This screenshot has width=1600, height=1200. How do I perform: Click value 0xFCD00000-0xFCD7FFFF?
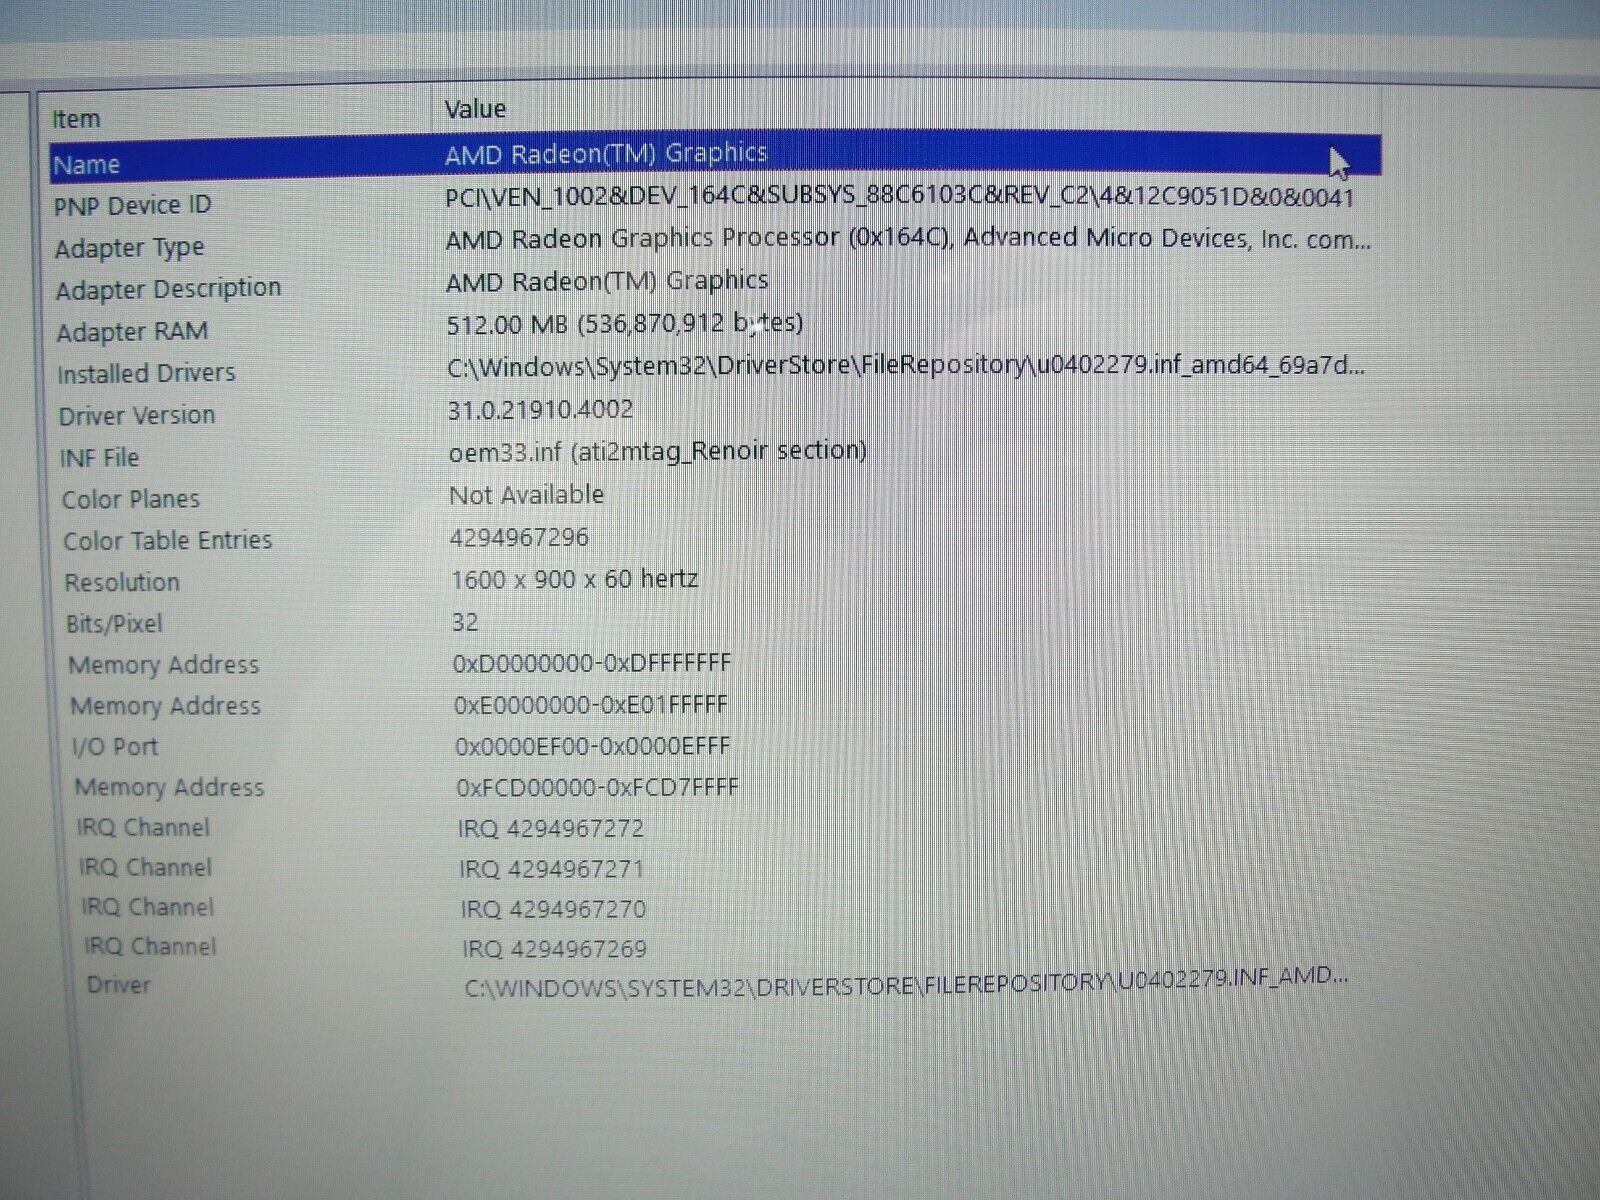[597, 788]
